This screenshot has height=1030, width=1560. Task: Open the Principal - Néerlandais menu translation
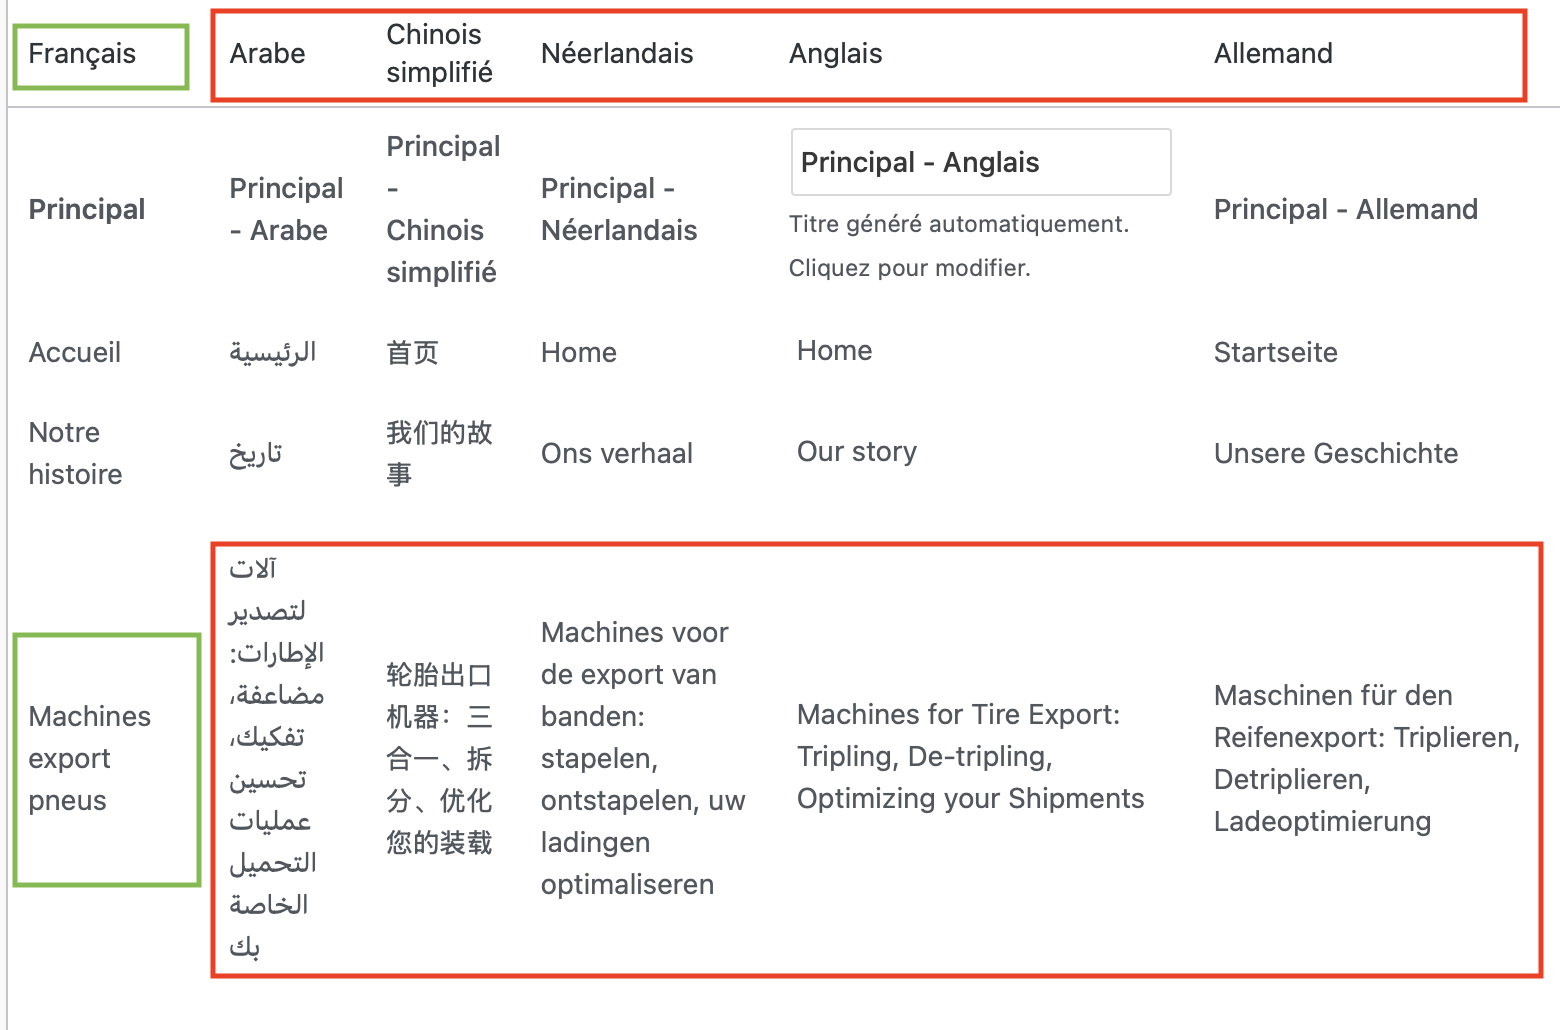pyautogui.click(x=619, y=209)
